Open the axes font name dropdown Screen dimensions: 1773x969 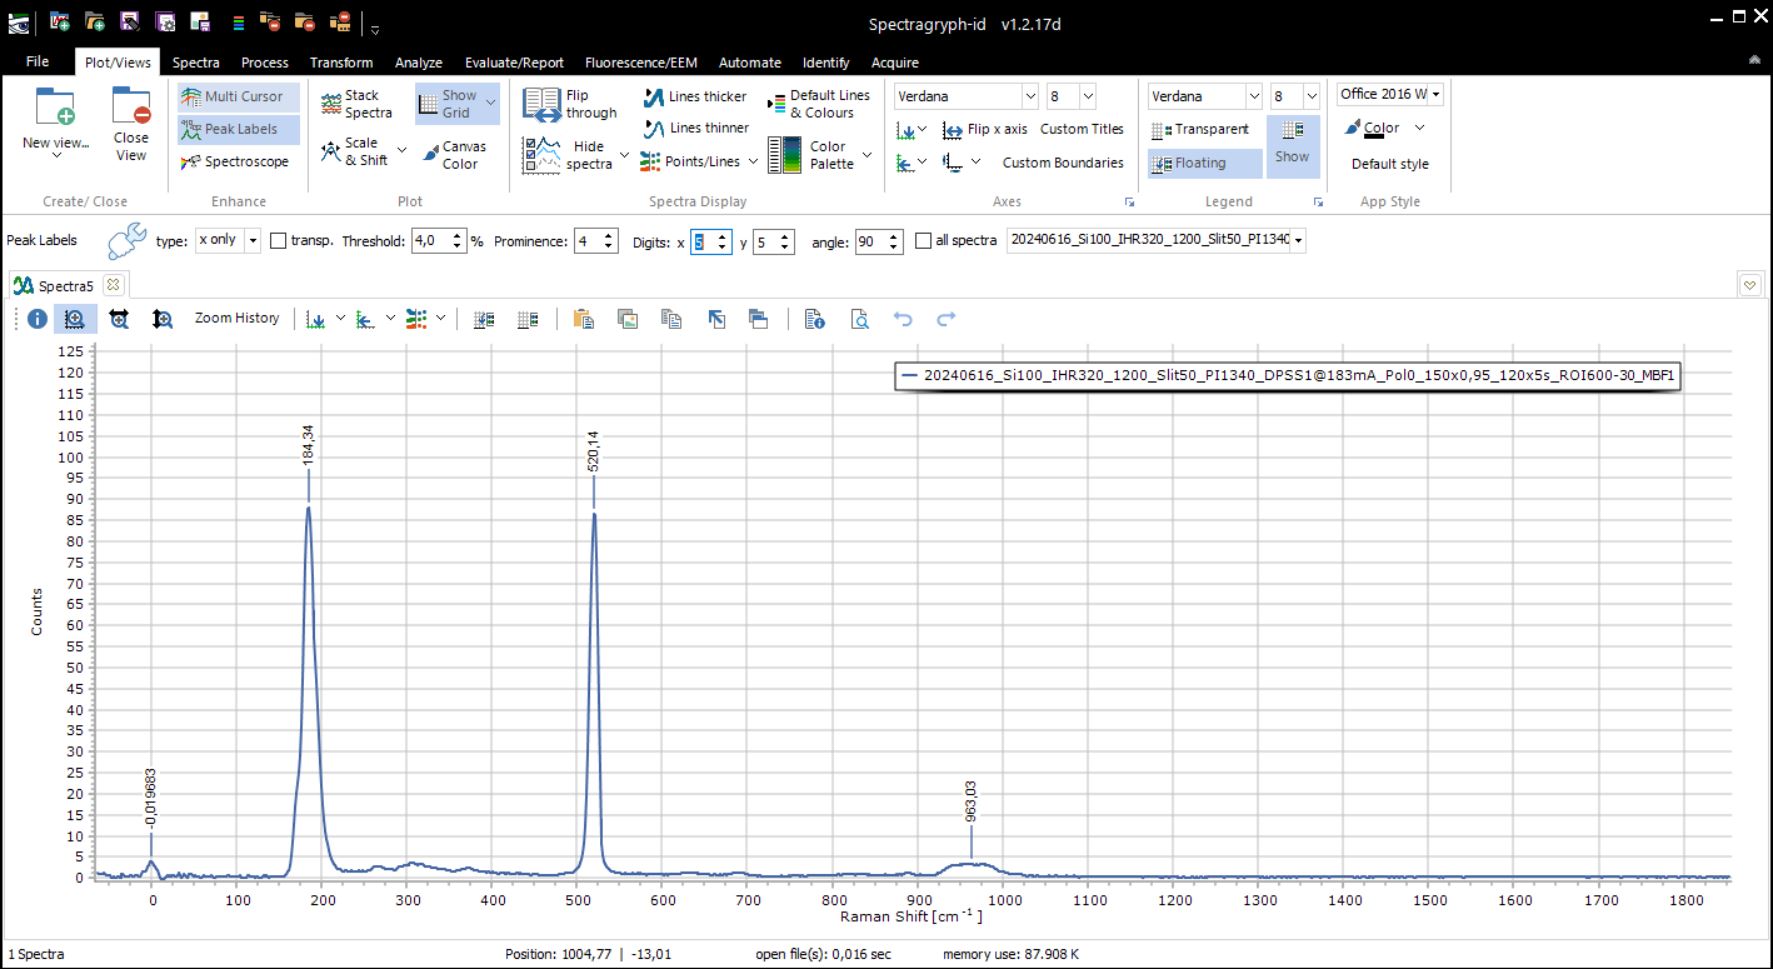(x=1030, y=96)
